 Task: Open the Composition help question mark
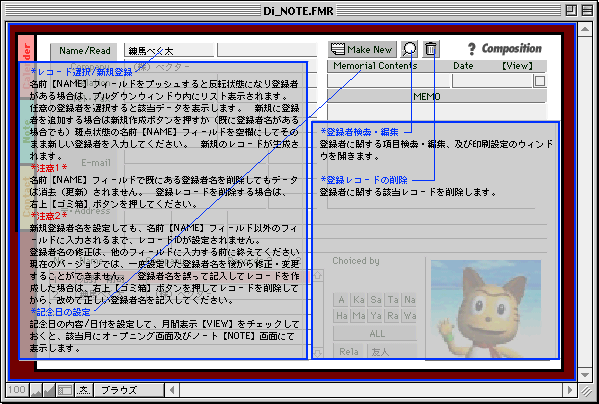(471, 49)
